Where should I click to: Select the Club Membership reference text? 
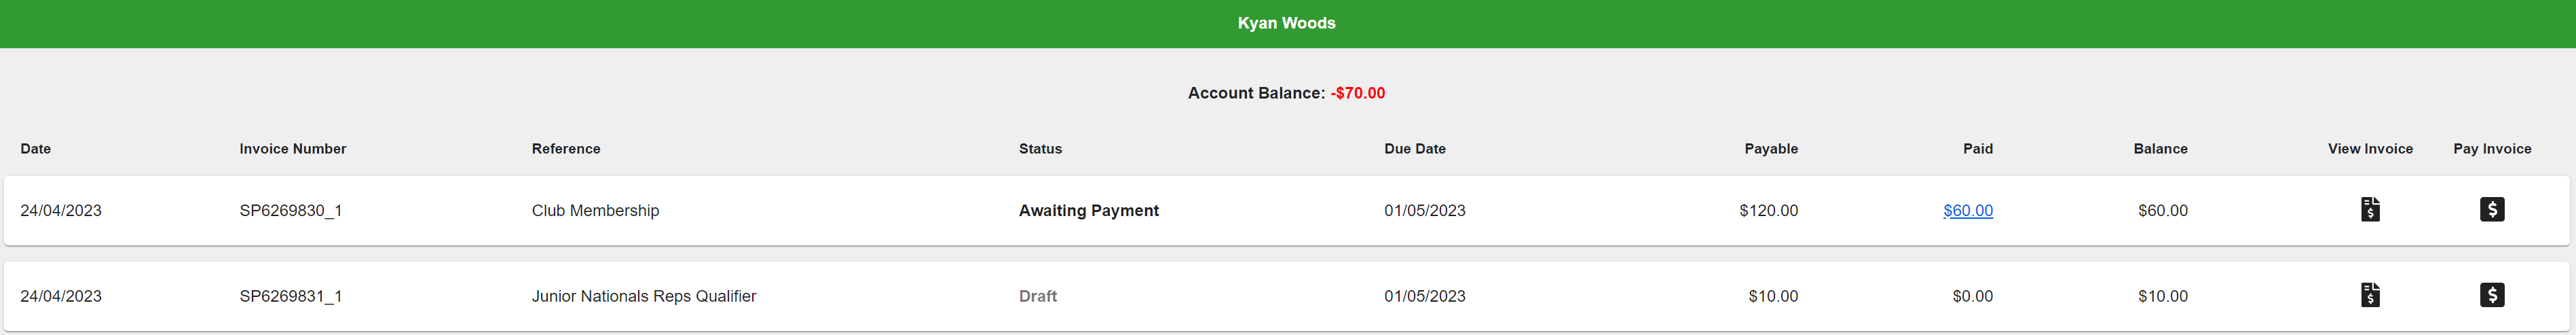pyautogui.click(x=595, y=211)
